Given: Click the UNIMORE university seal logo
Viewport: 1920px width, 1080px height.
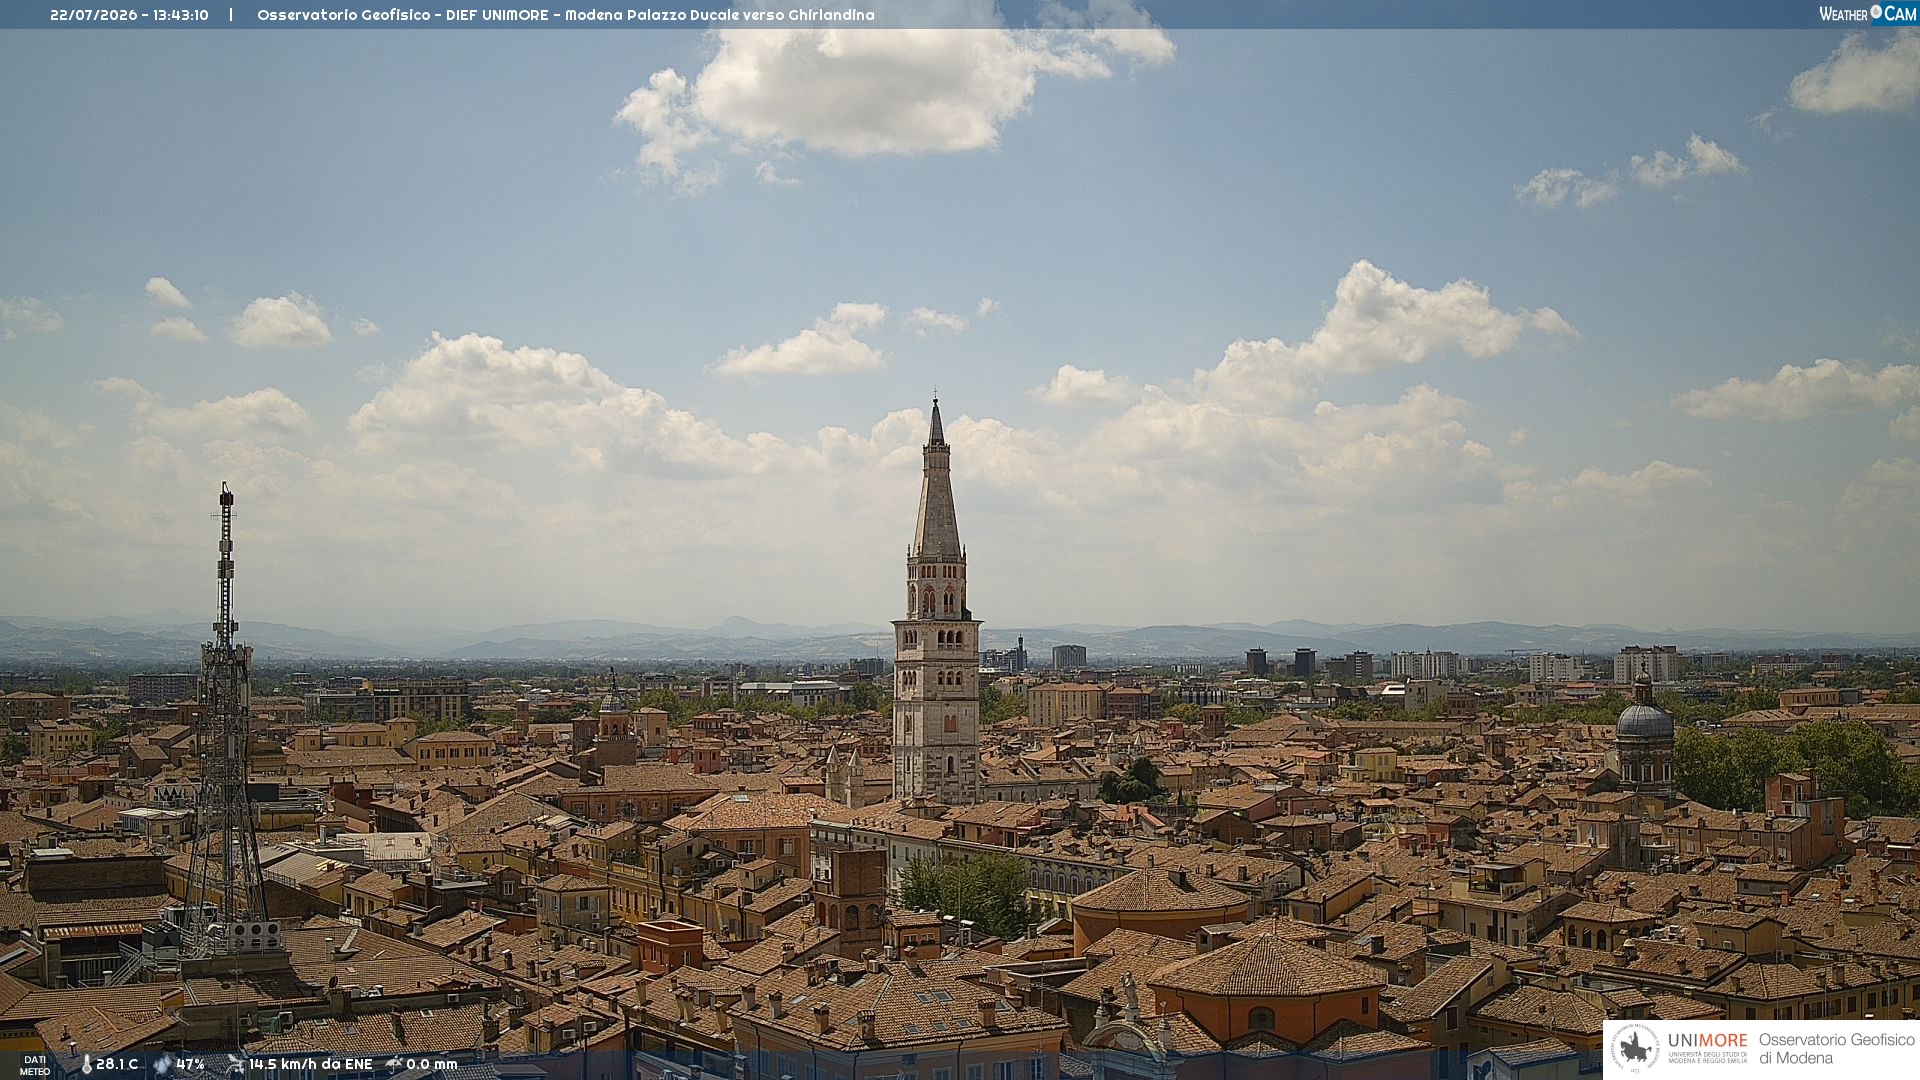Looking at the screenshot, I should pyautogui.click(x=1635, y=1048).
